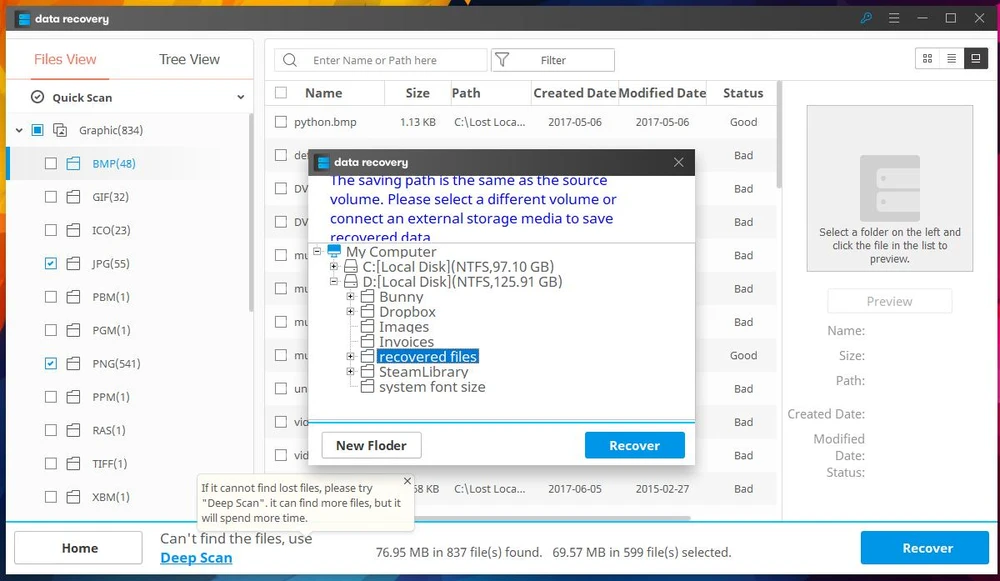Close the Deep Scan tooltip popup
Image resolution: width=1000 pixels, height=581 pixels.
[x=407, y=481]
